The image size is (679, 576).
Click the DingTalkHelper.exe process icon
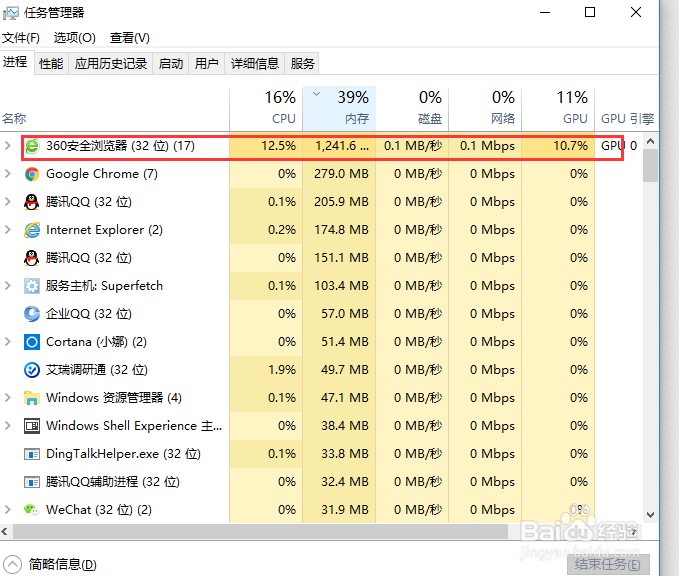click(x=32, y=454)
